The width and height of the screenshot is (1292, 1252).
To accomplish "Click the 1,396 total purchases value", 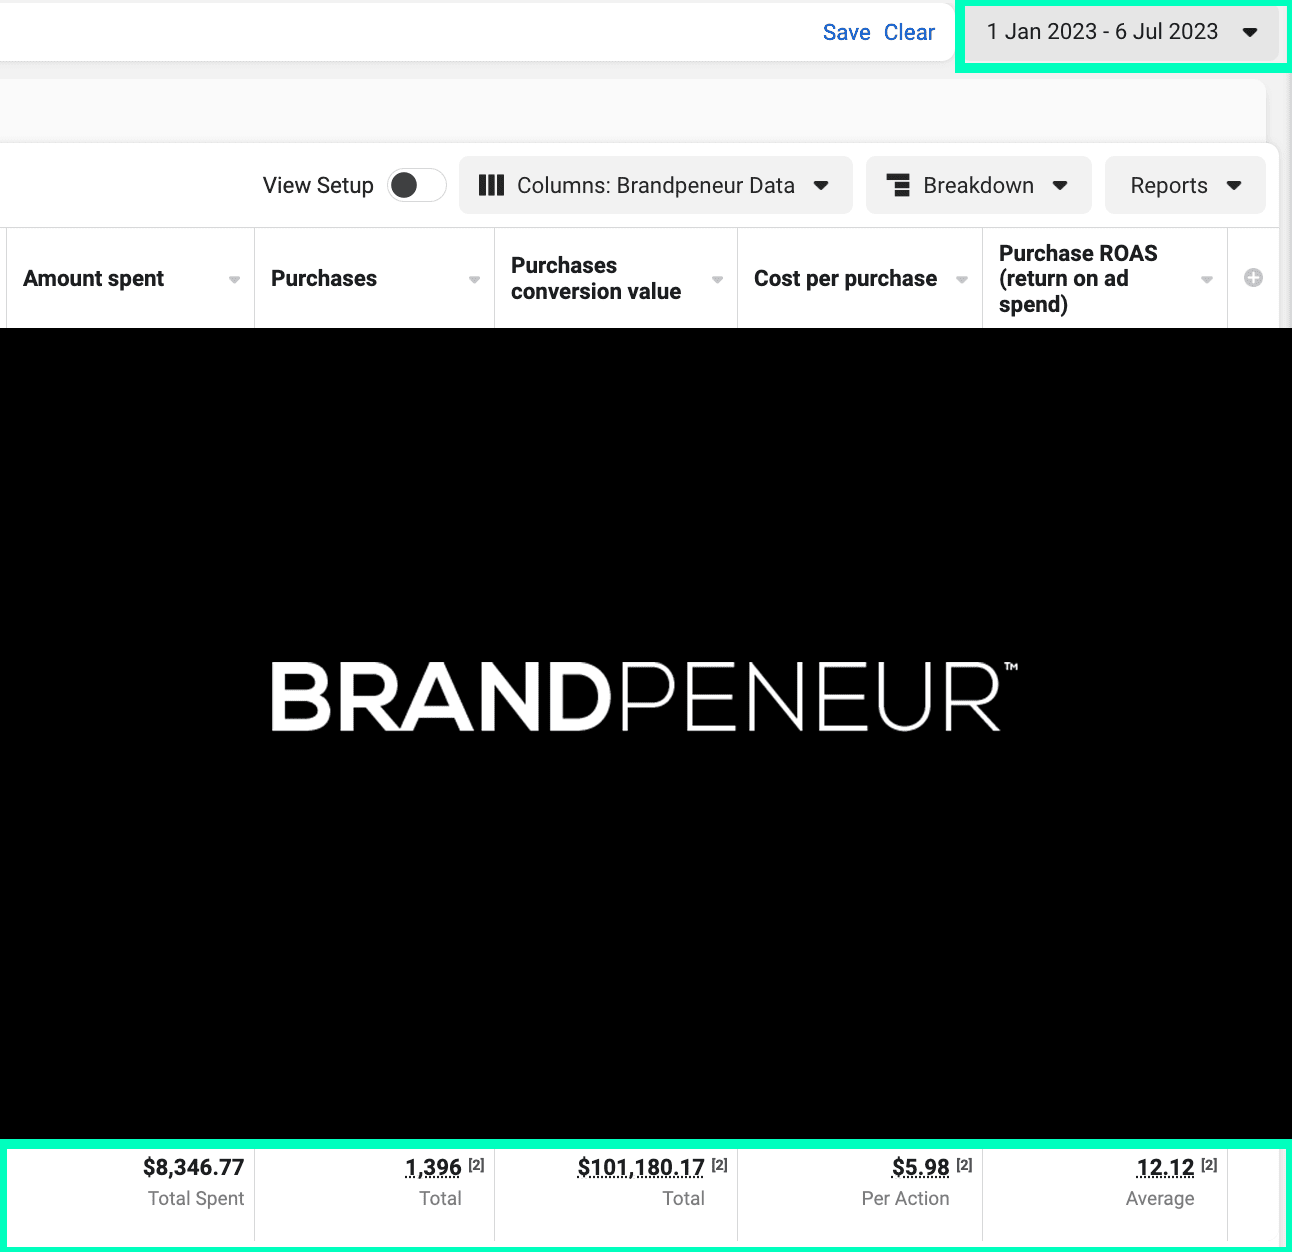I will 433,1167.
